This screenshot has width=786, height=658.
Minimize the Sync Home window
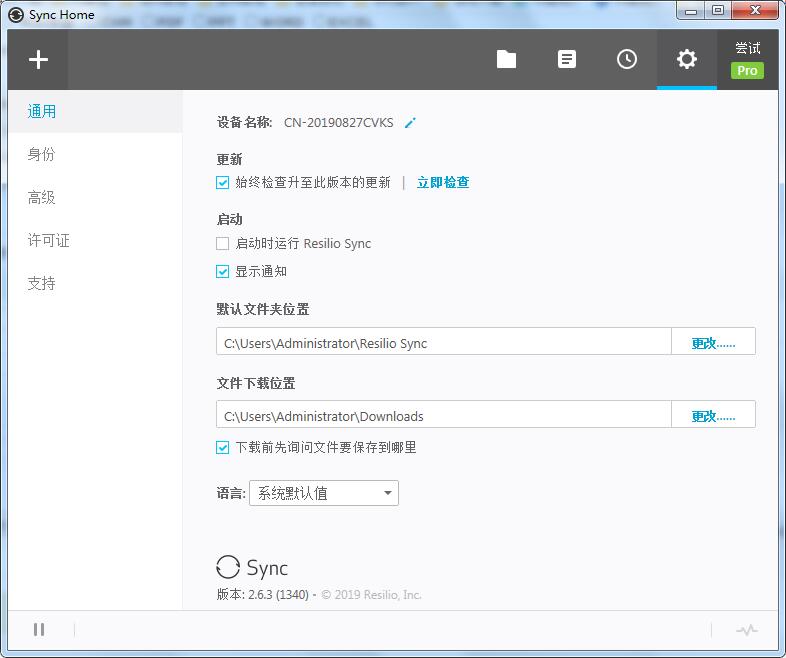point(691,11)
